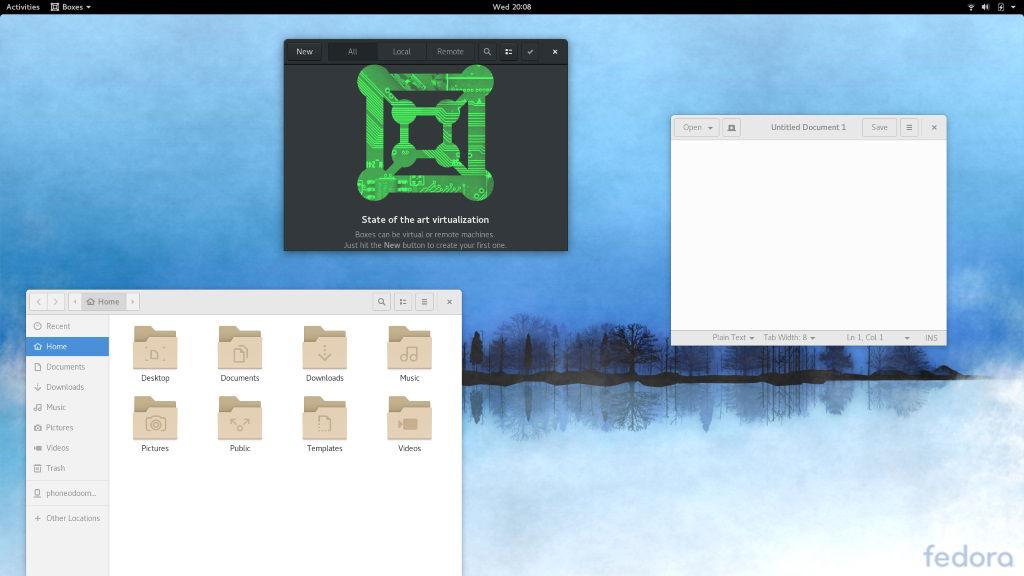
Task: Click New to create your first box
Action: 304,51
